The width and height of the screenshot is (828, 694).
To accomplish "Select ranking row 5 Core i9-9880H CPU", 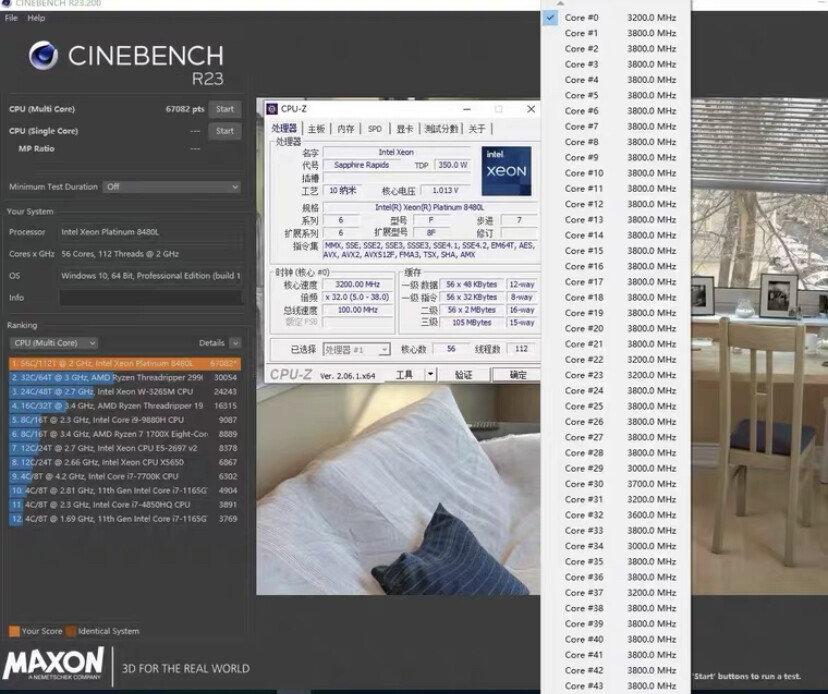I will (125, 420).
